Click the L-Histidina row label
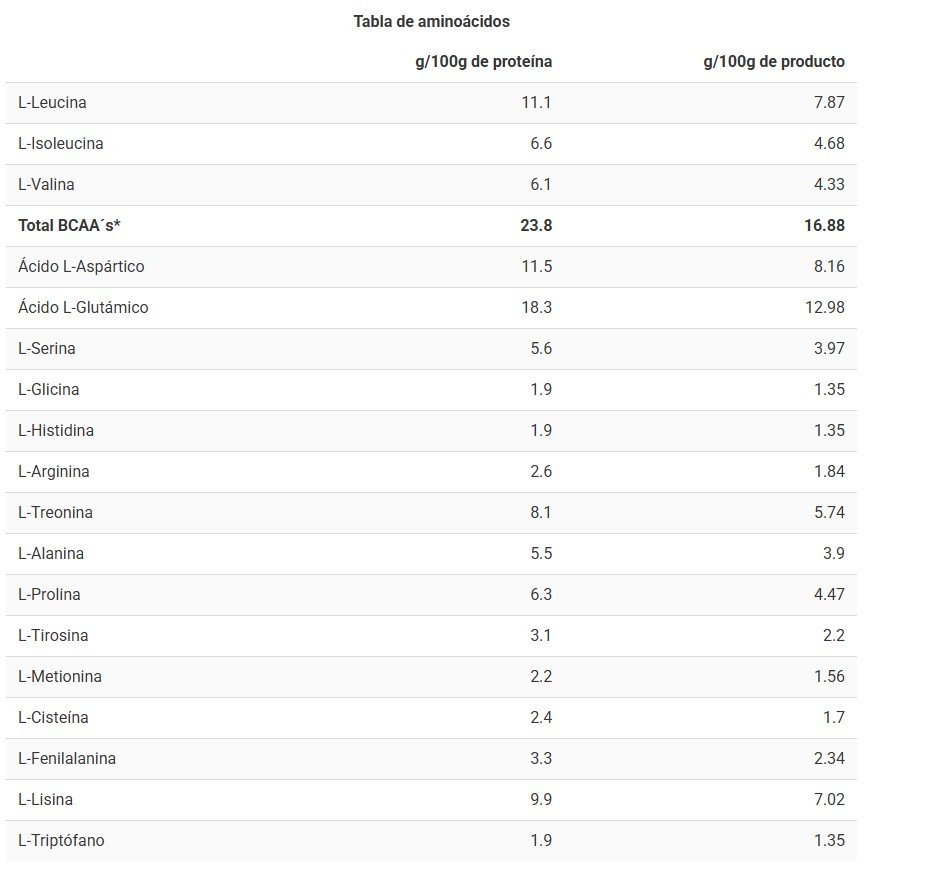 point(54,431)
